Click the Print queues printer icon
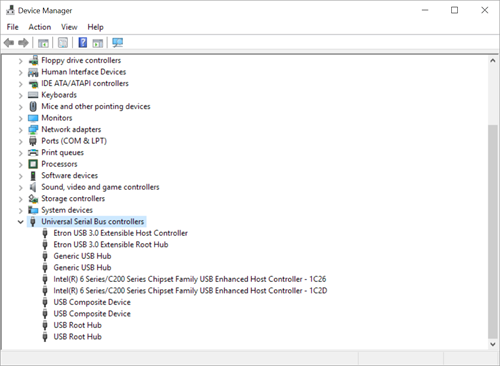Screen dimensions: 500x366 tap(33, 153)
